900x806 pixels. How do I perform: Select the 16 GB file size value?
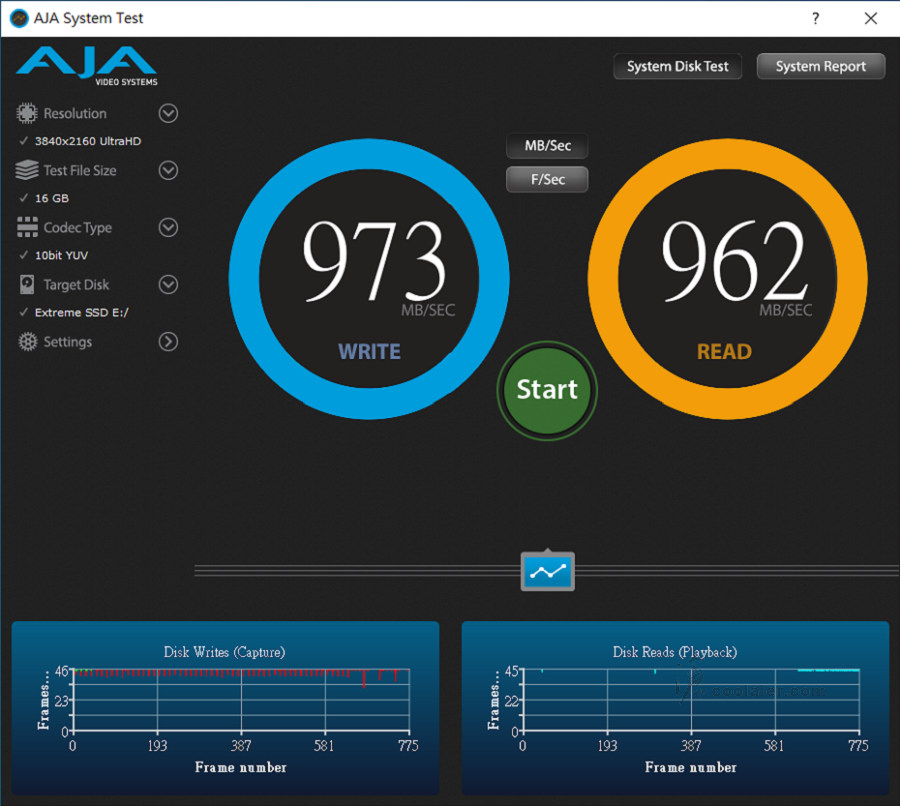pos(52,198)
